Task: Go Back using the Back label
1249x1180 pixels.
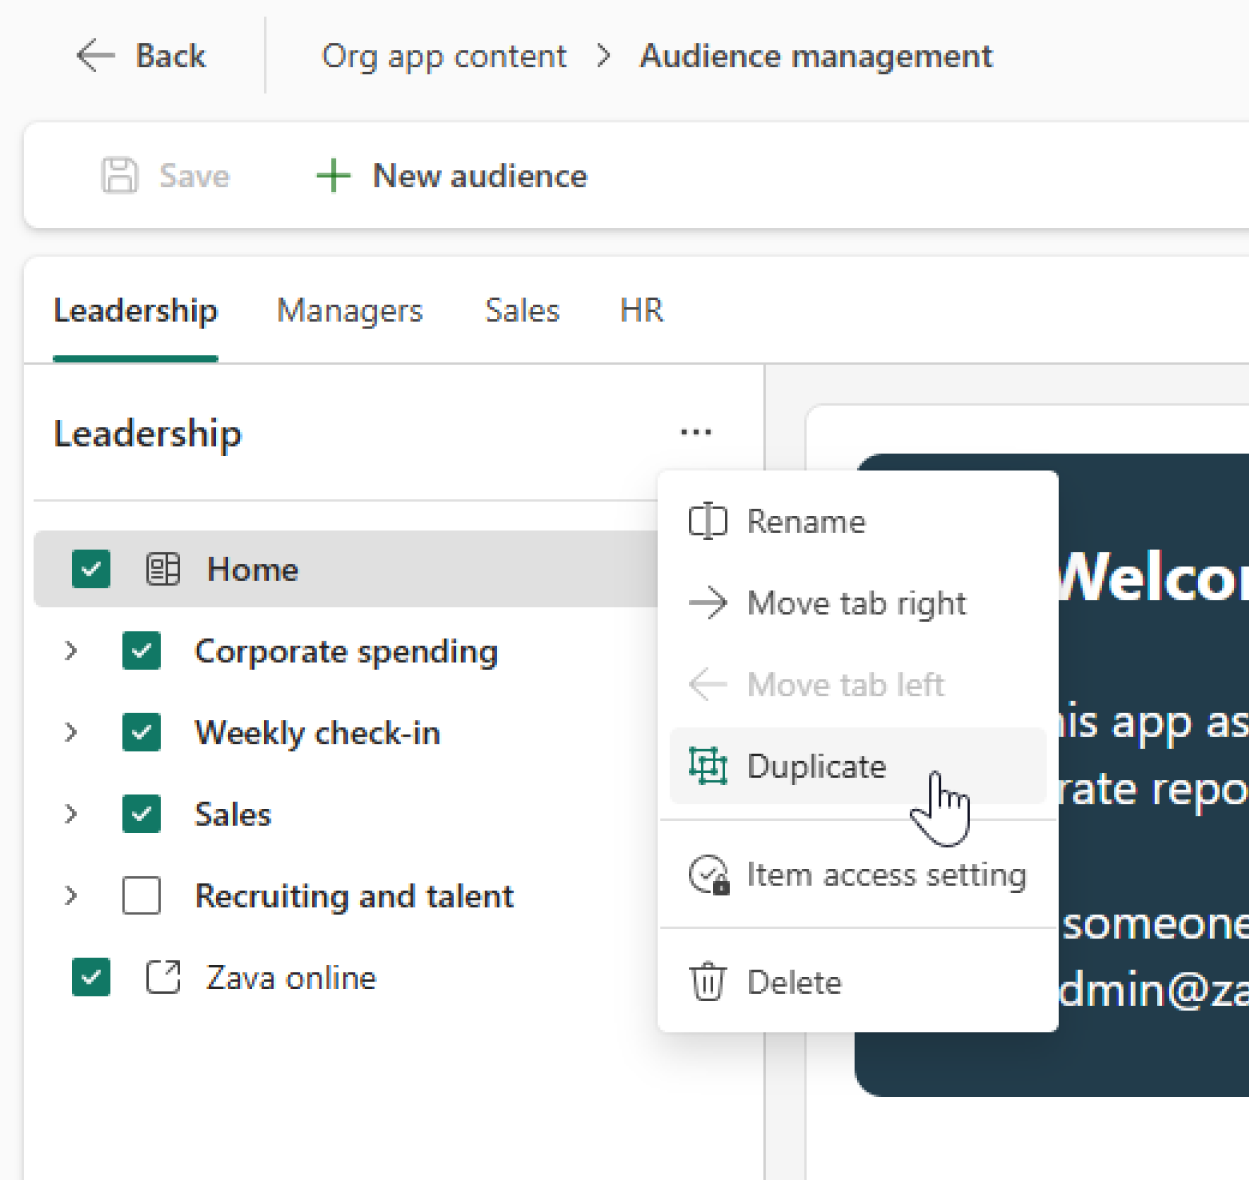Action: click(x=171, y=55)
